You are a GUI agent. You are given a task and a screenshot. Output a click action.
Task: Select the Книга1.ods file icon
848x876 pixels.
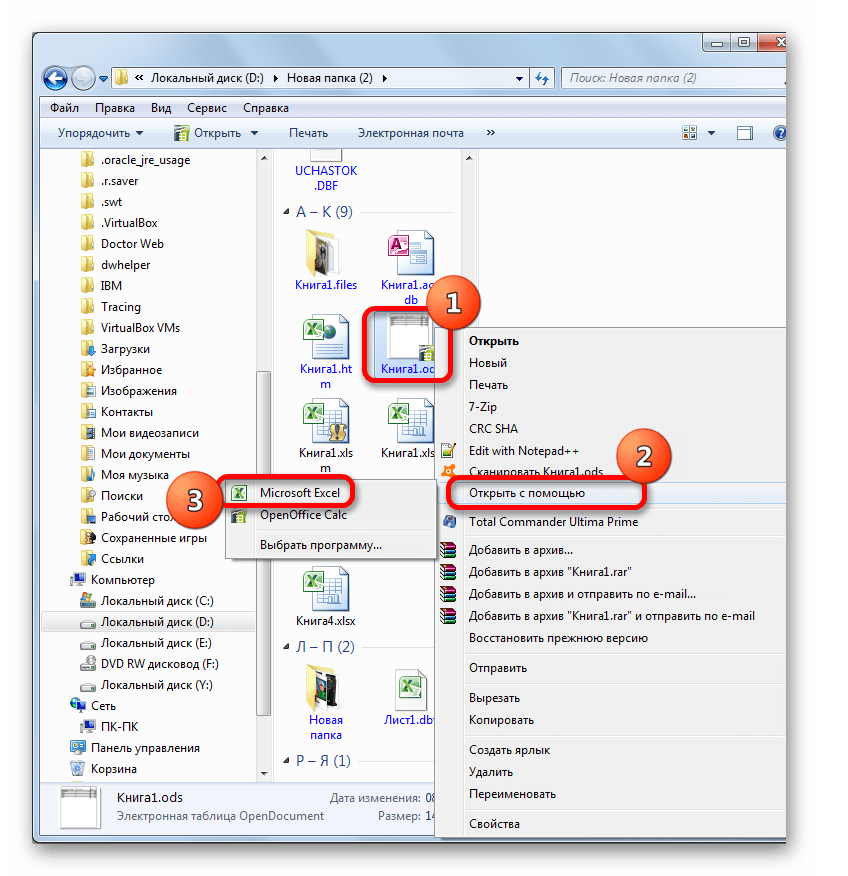[411, 337]
